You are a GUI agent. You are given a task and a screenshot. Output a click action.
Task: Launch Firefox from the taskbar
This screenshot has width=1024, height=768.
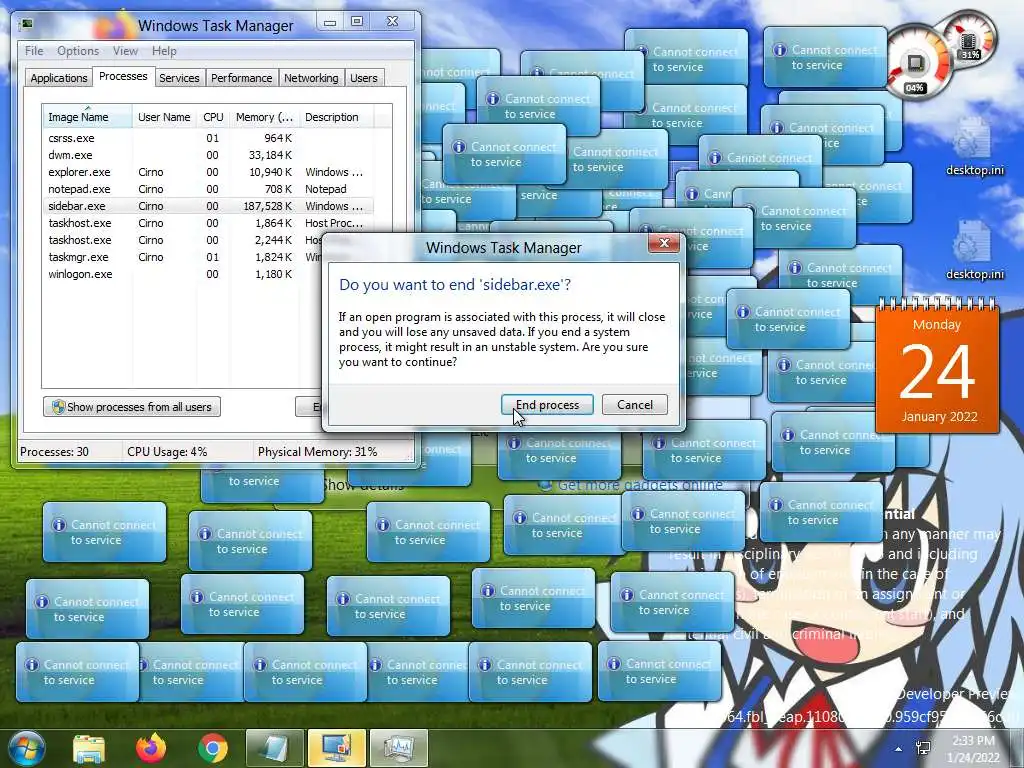coord(151,748)
